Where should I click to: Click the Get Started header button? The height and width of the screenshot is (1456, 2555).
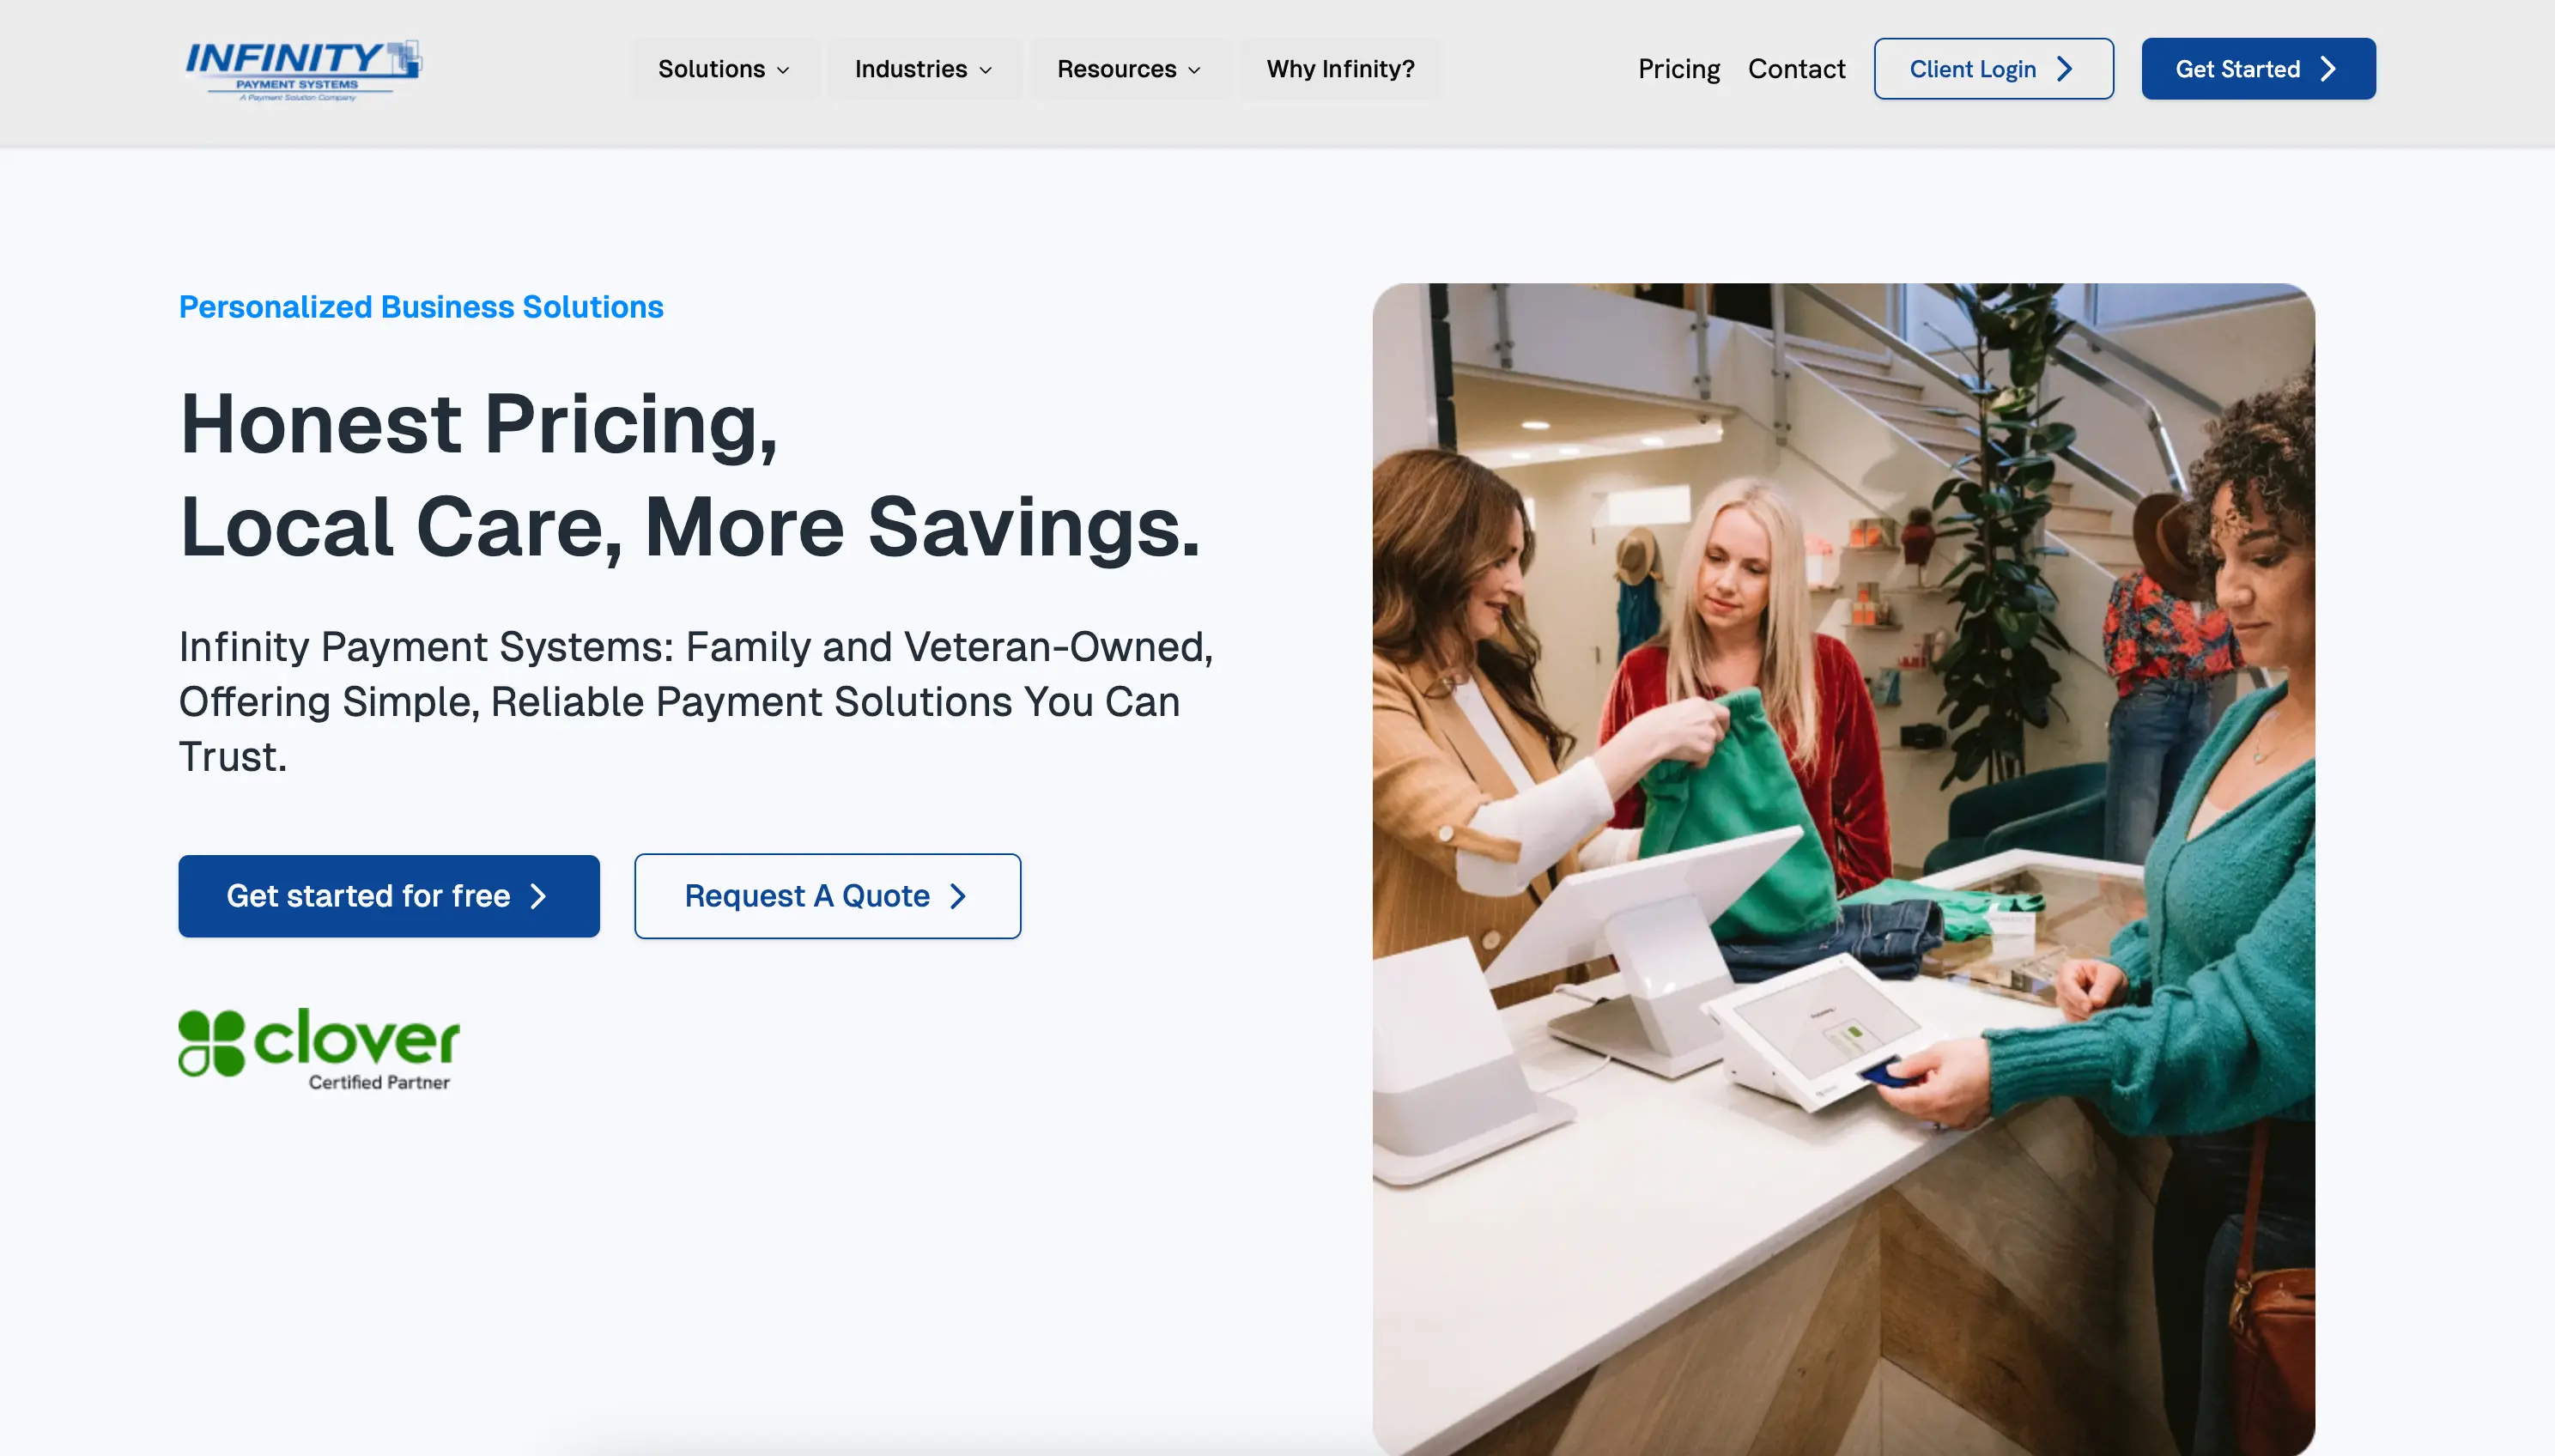(x=2258, y=69)
